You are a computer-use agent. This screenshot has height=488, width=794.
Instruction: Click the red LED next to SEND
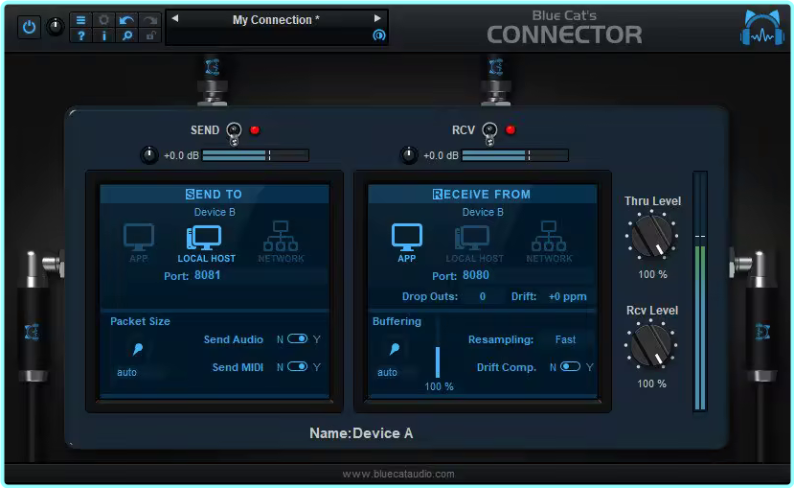[255, 130]
